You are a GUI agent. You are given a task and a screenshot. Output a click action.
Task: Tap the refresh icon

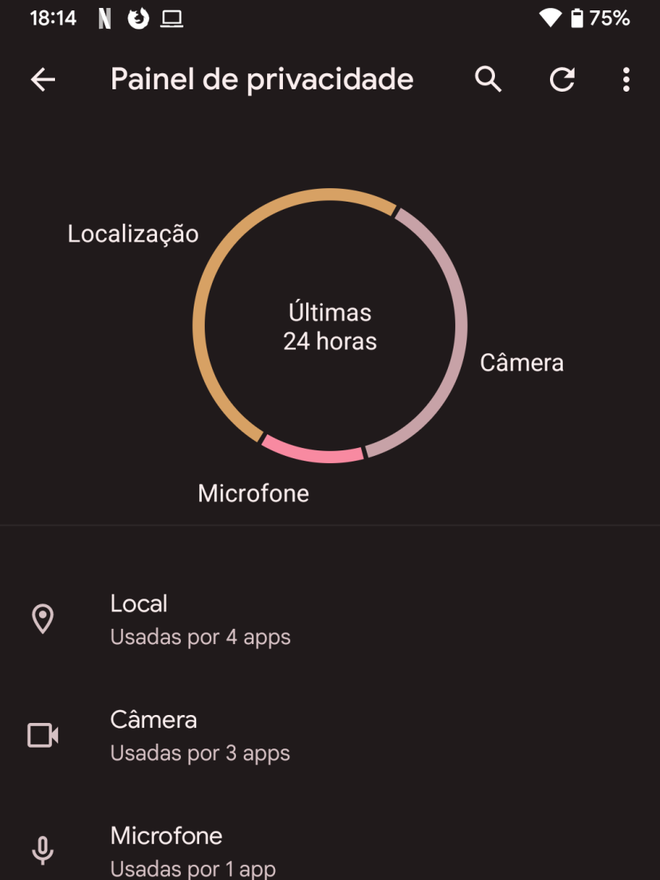562,79
